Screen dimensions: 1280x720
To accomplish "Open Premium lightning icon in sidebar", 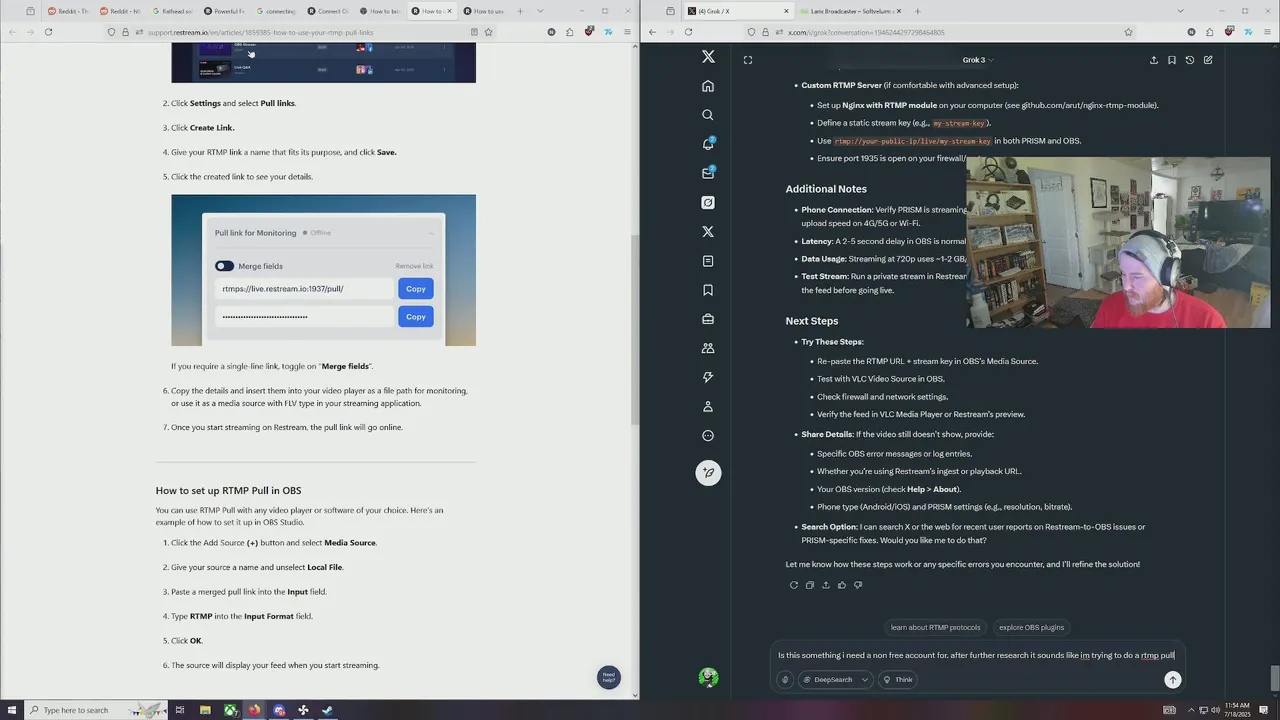I will [x=708, y=377].
